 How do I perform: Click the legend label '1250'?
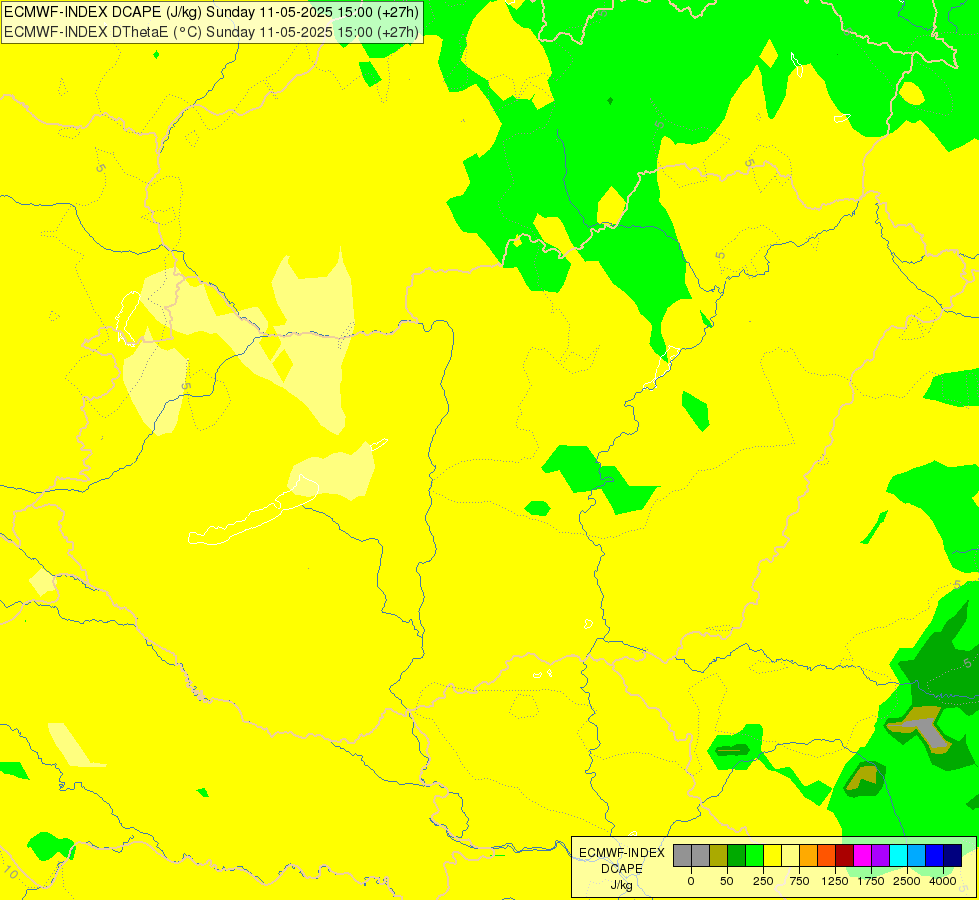pos(835,881)
